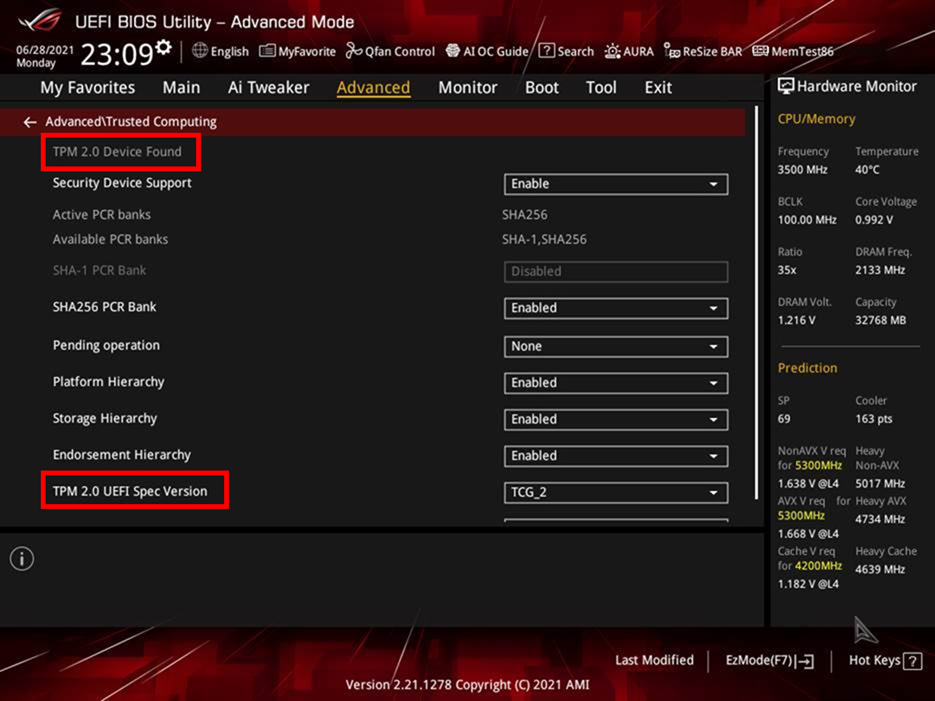935x701 pixels.
Task: Expand the Pending operation dropdown
Action: click(x=615, y=346)
